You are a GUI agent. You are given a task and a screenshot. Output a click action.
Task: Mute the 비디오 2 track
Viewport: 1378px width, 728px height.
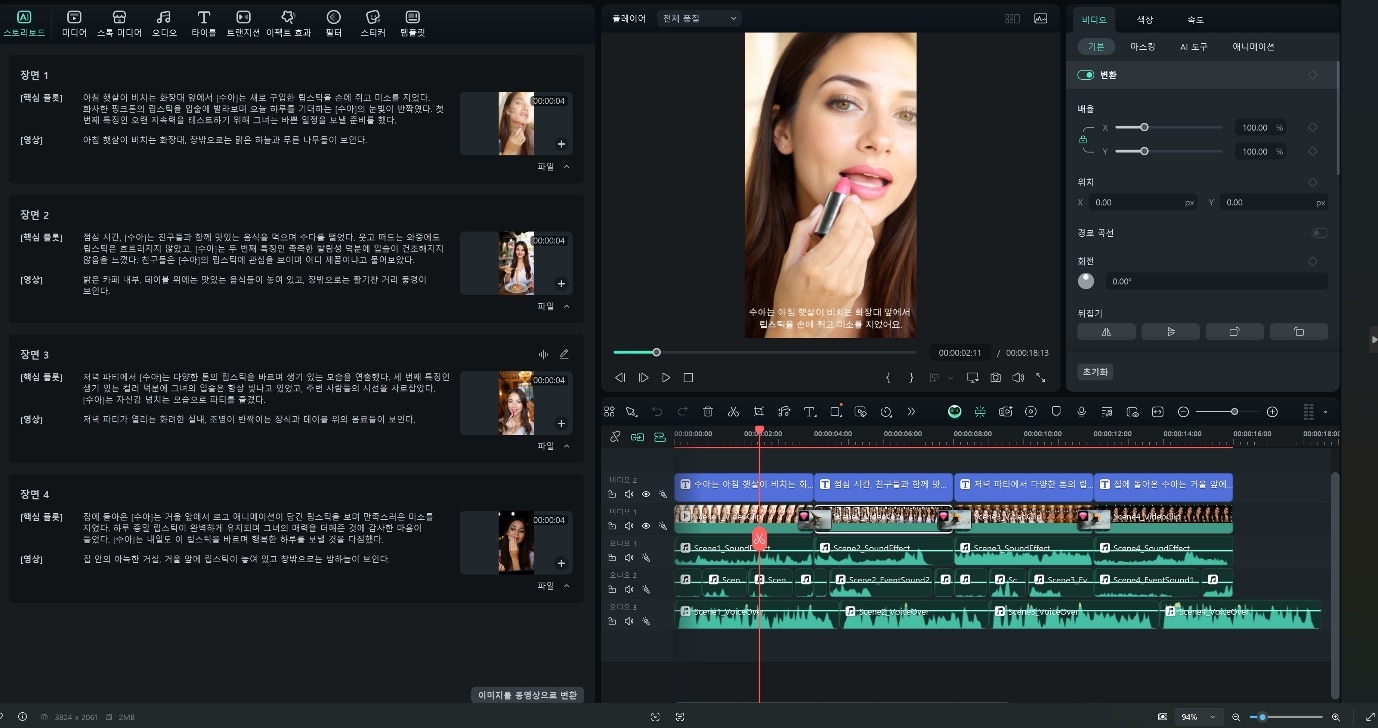point(629,494)
